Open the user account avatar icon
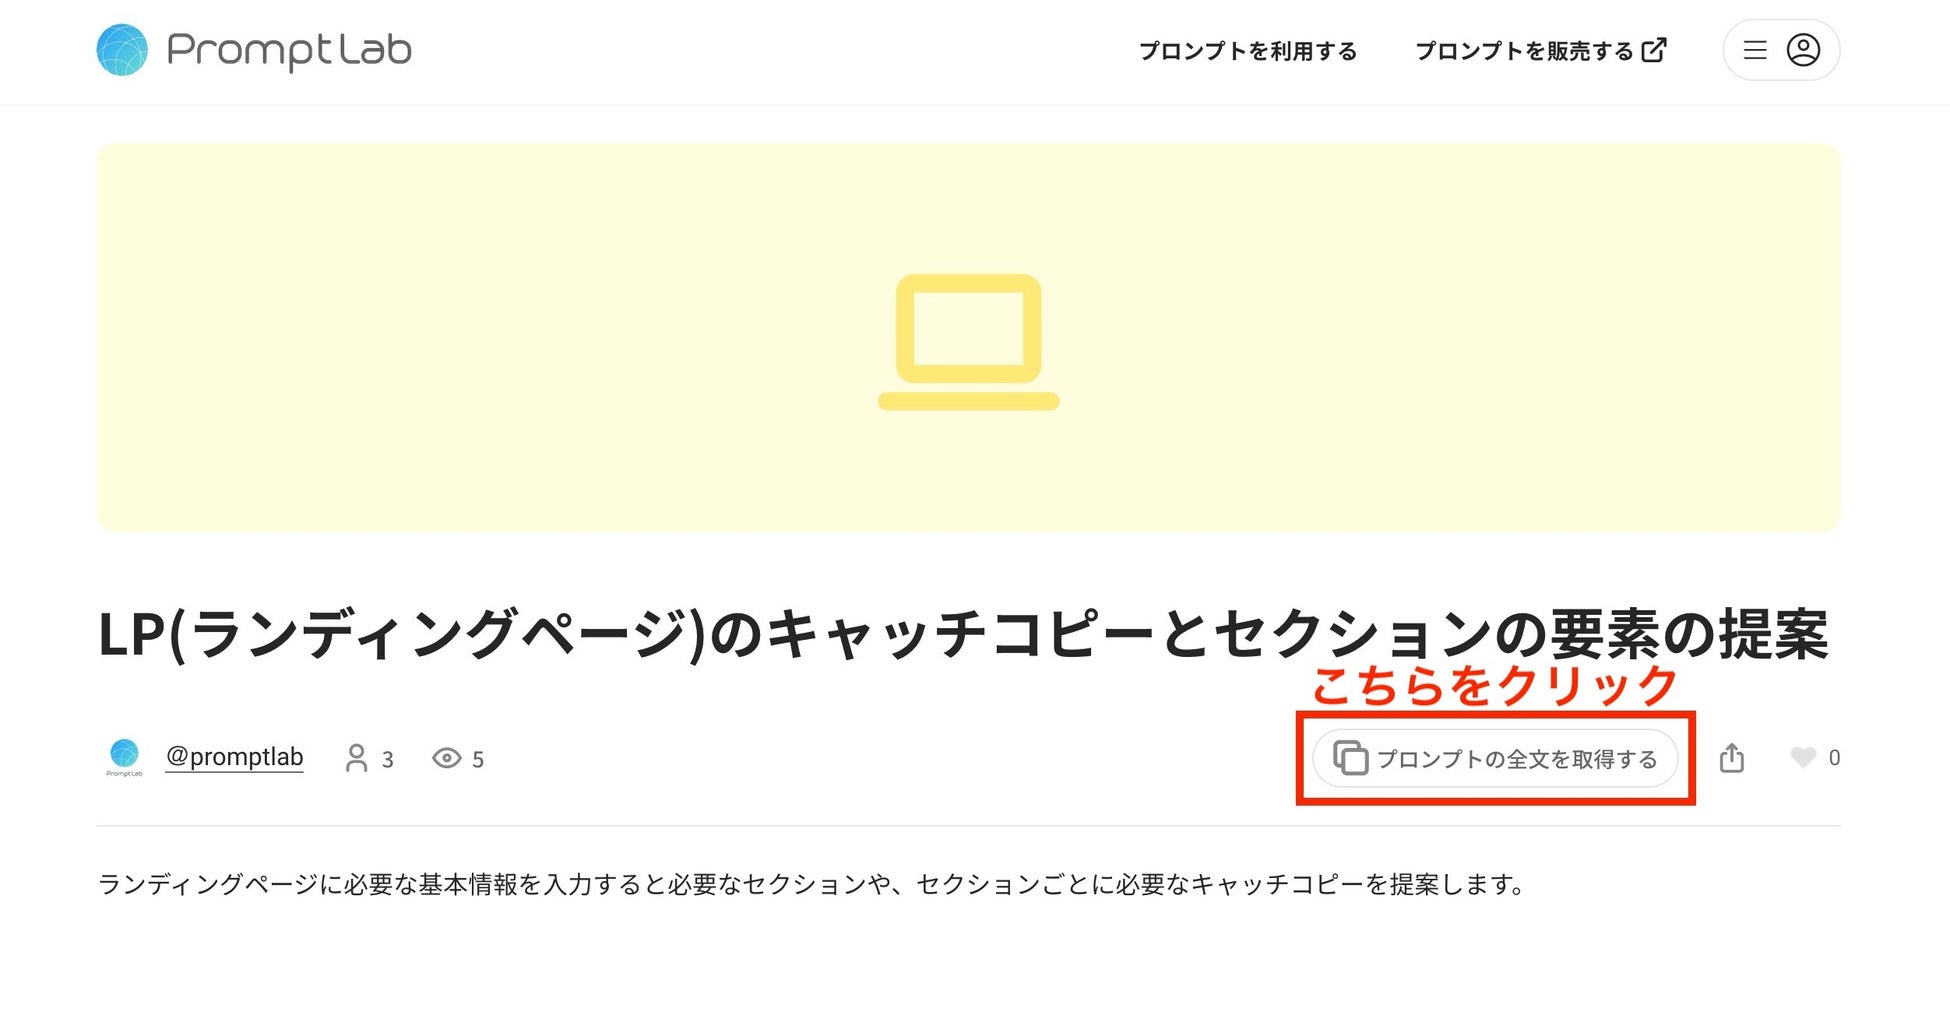 tap(1803, 50)
